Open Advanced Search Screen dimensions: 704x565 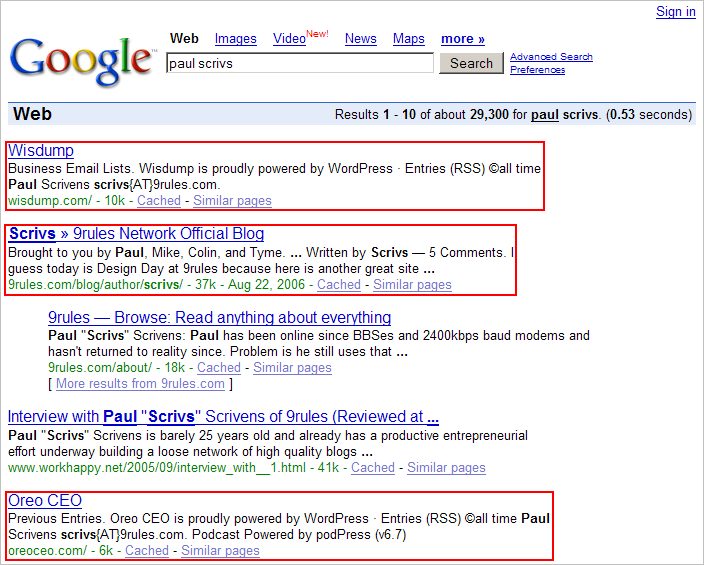tap(551, 57)
